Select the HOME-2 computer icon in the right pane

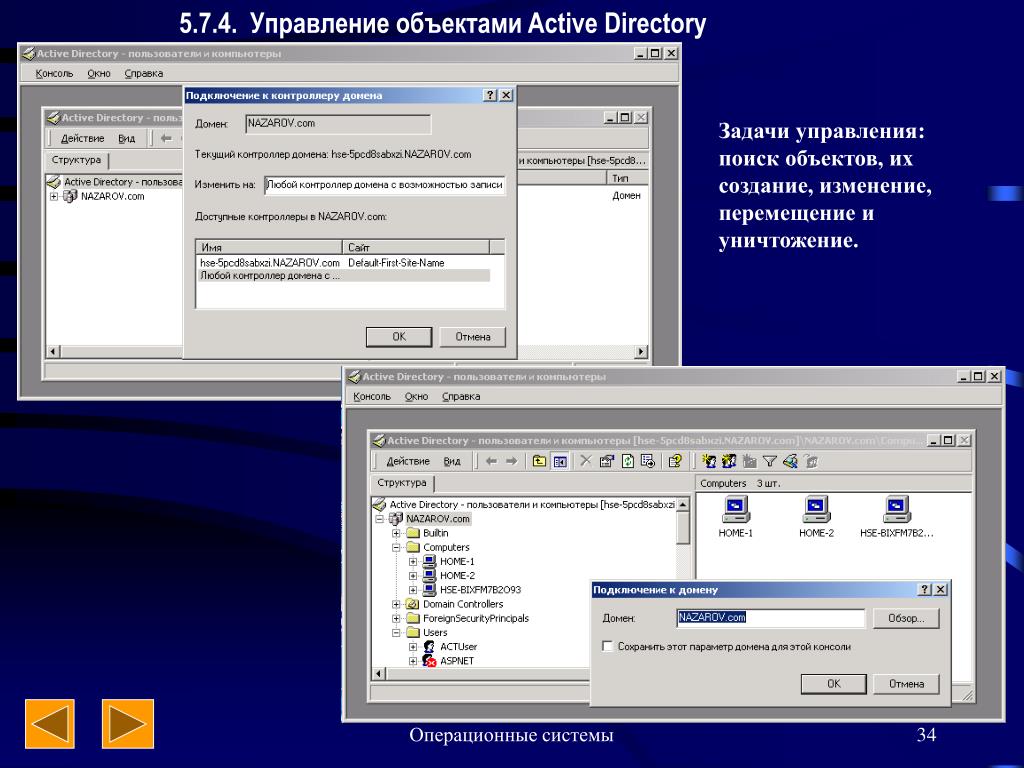(816, 509)
